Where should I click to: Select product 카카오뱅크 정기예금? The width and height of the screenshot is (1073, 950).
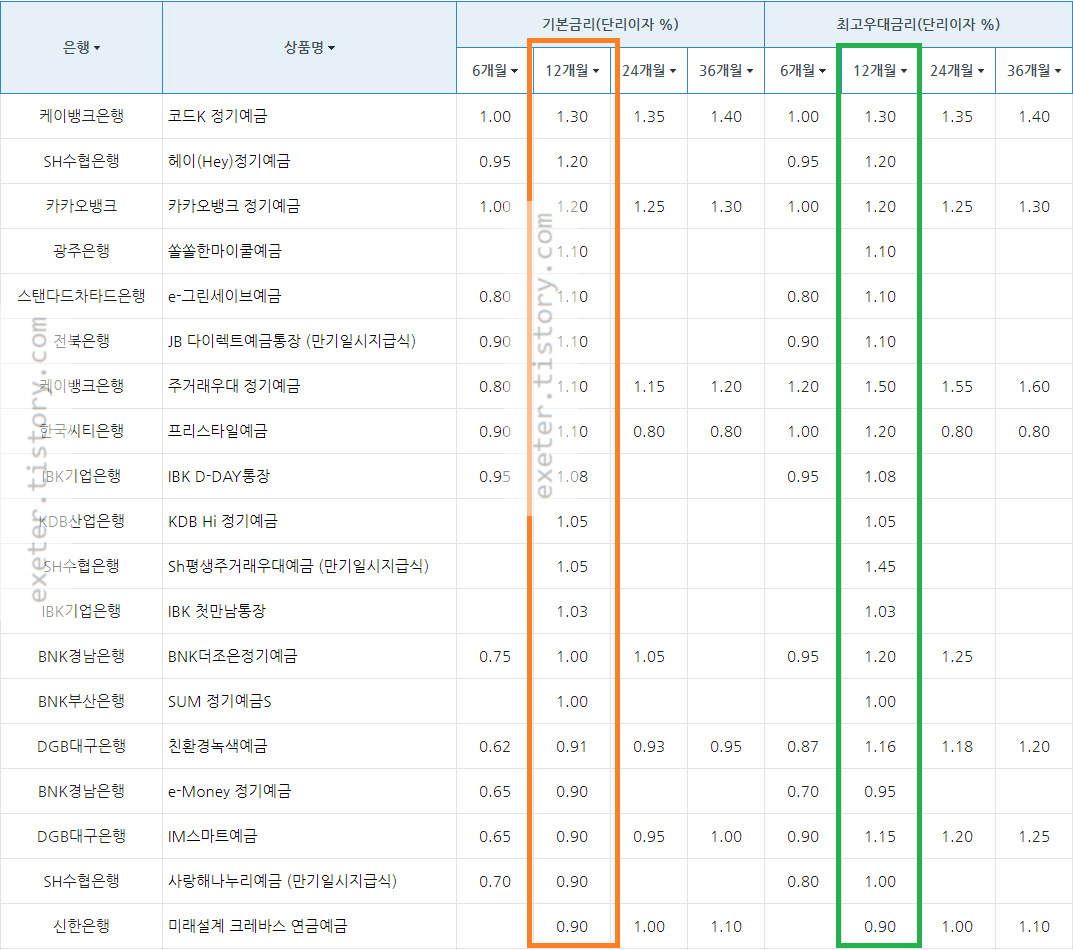click(x=234, y=206)
